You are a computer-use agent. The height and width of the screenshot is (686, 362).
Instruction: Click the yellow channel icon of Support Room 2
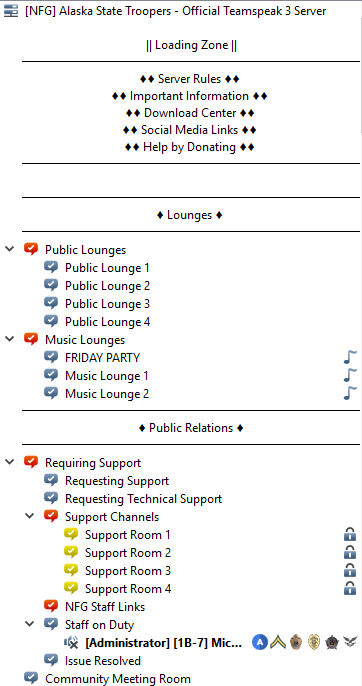71,553
